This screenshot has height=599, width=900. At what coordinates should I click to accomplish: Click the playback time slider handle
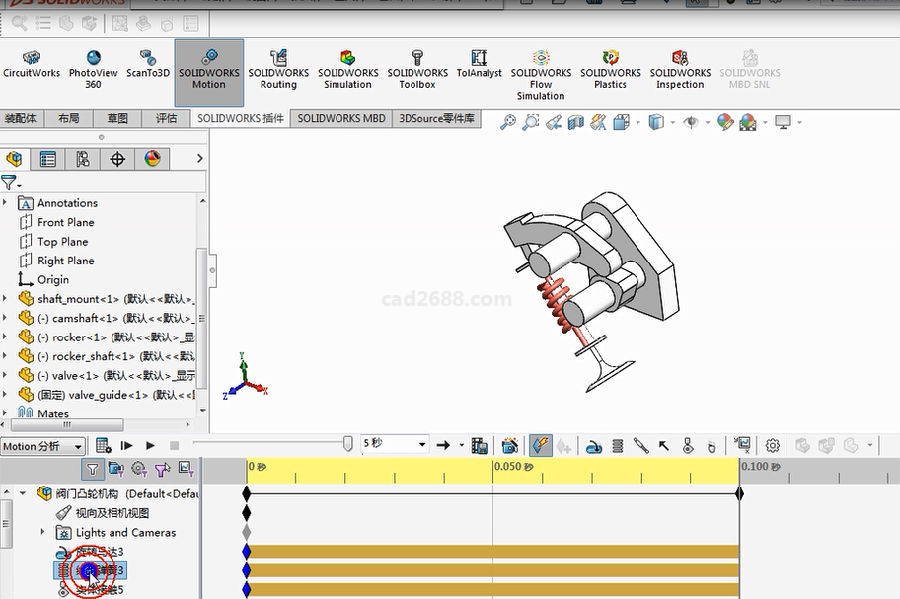click(x=347, y=444)
